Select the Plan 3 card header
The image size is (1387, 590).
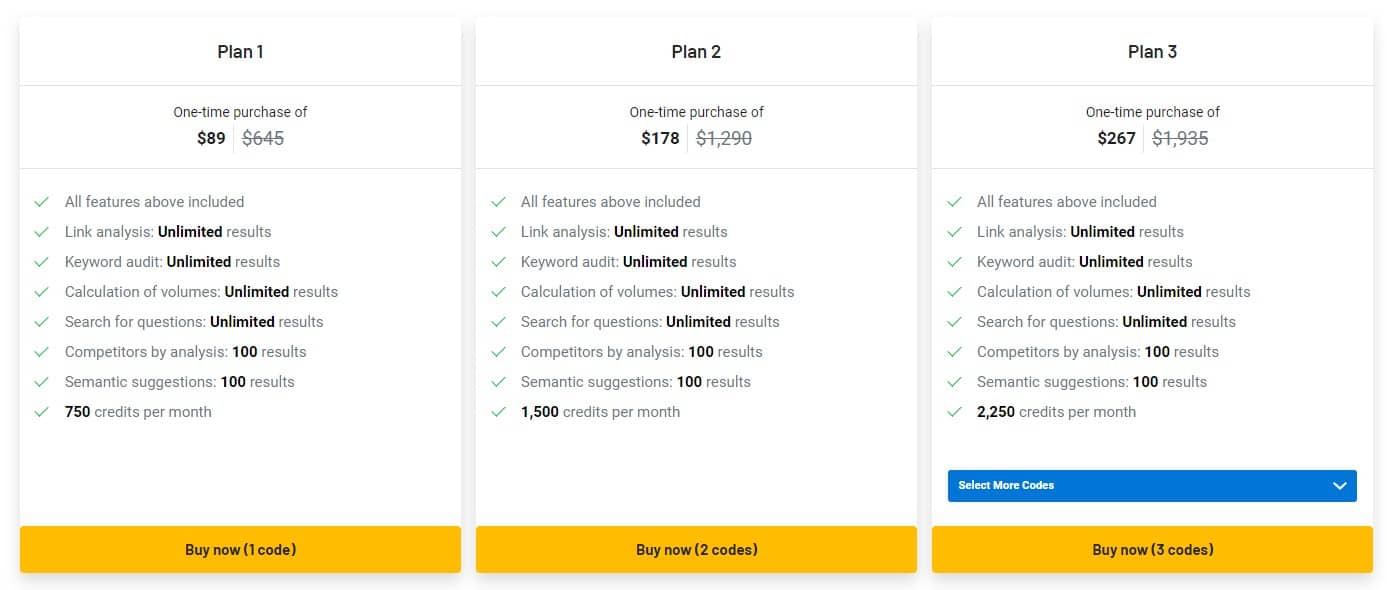pos(1152,51)
